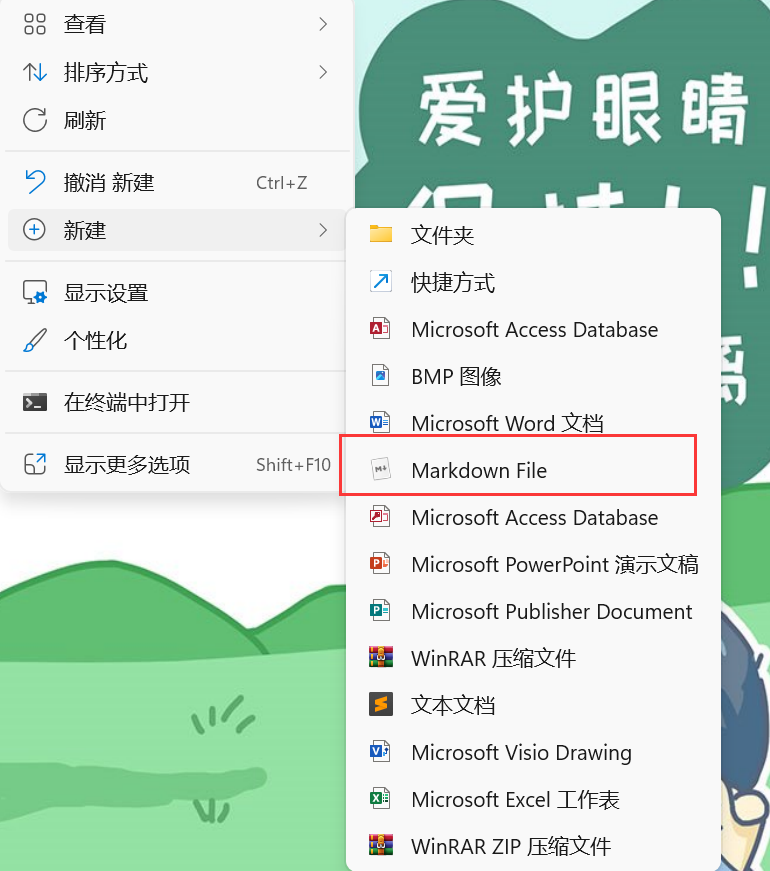Click the 显示设置 monitor icon
The width and height of the screenshot is (770, 871).
(x=34, y=292)
